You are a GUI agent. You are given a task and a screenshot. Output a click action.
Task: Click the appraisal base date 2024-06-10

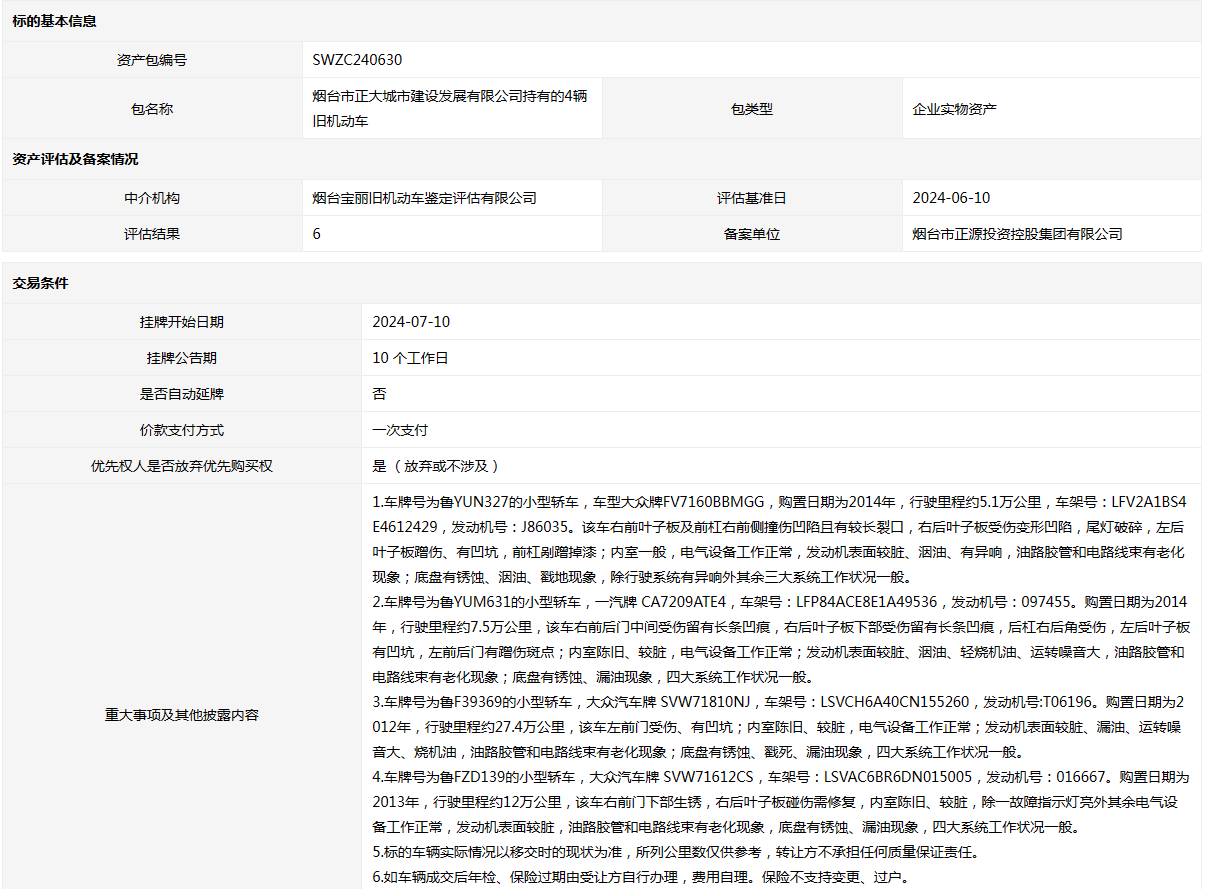[951, 198]
